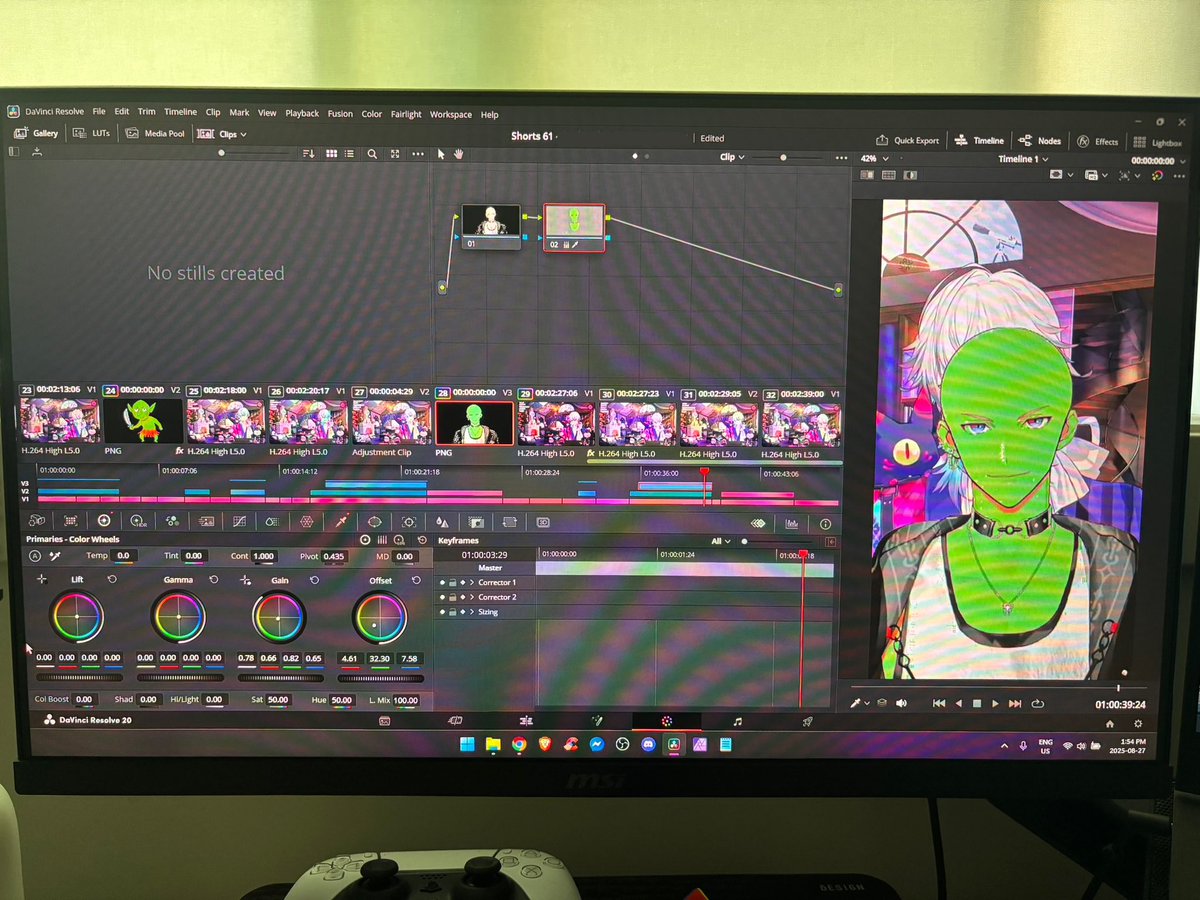Screen dimensions: 1200x900
Task: Select the Tracker tool icon
Action: click(408, 521)
